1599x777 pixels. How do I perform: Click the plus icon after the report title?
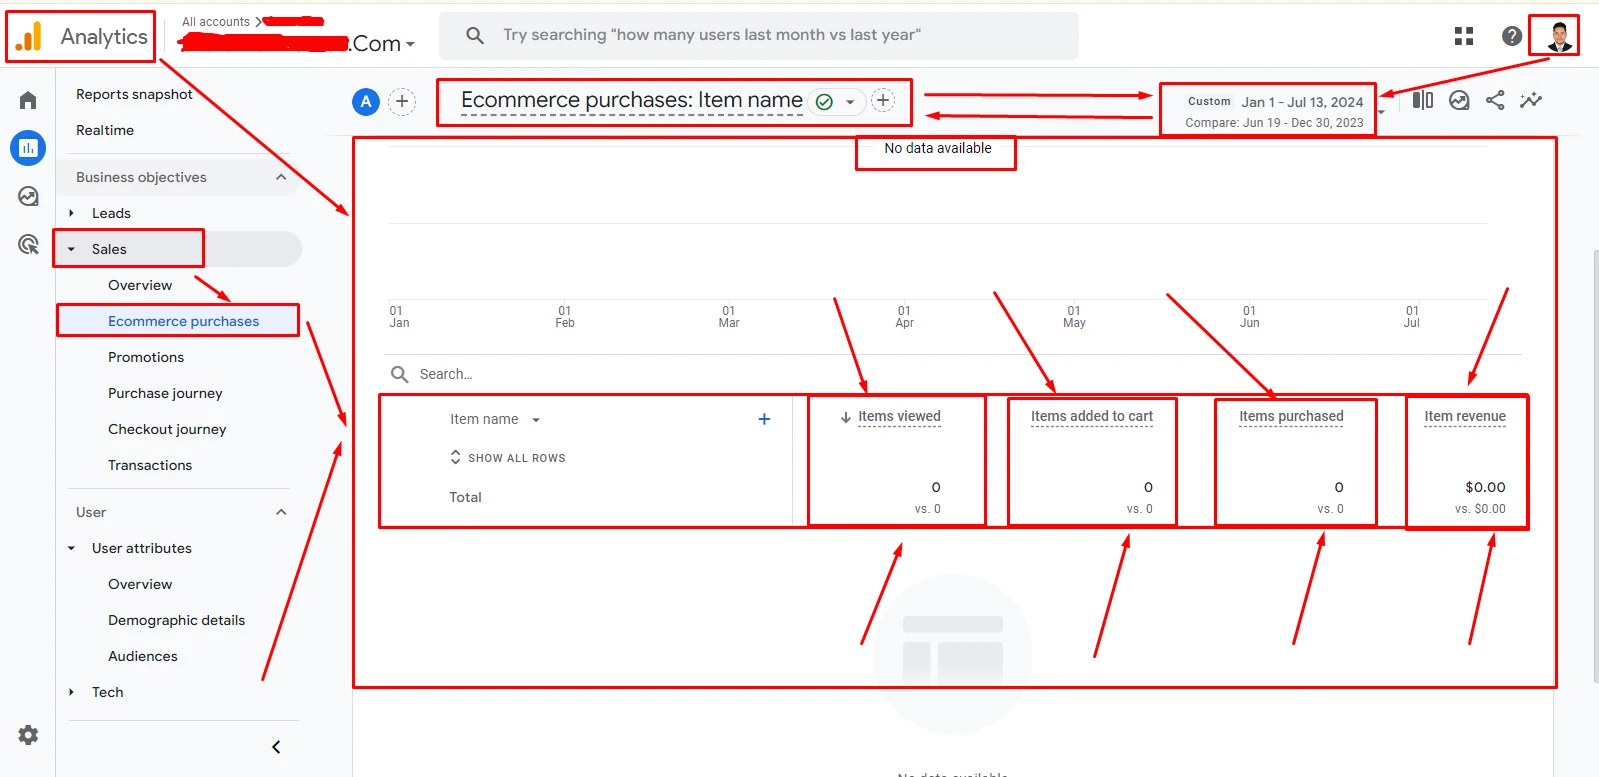click(883, 100)
